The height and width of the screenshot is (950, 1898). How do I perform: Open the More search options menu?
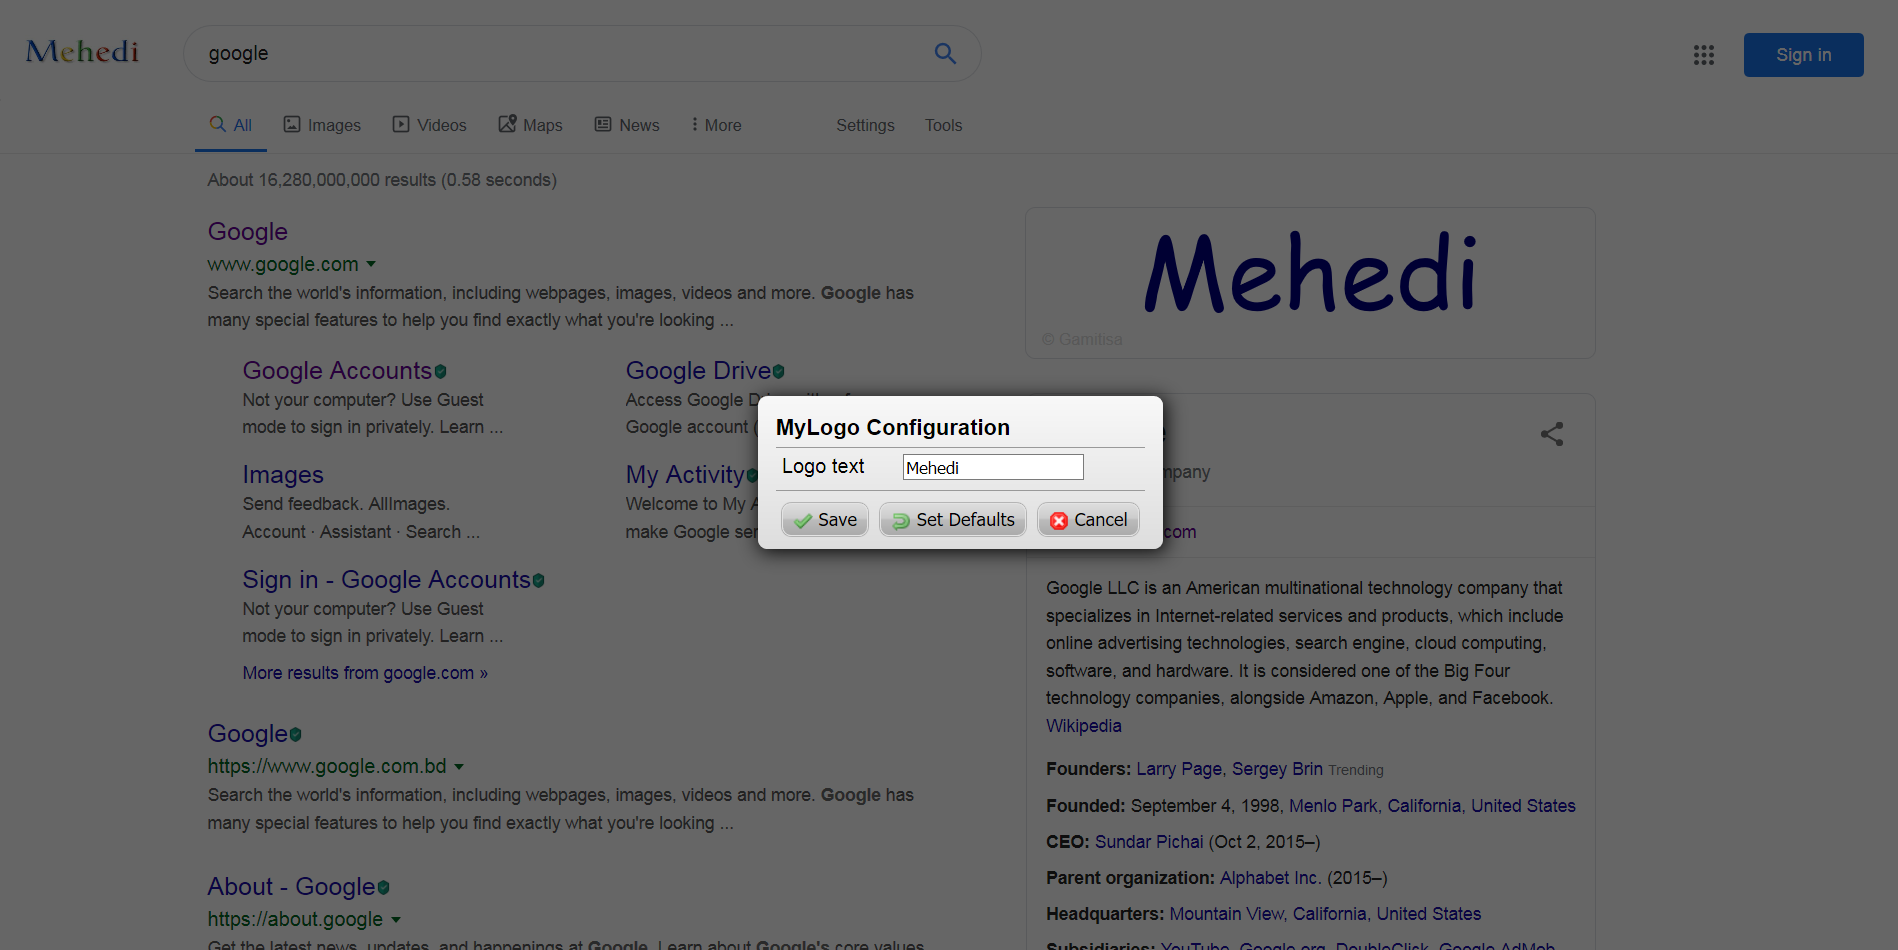(x=716, y=125)
